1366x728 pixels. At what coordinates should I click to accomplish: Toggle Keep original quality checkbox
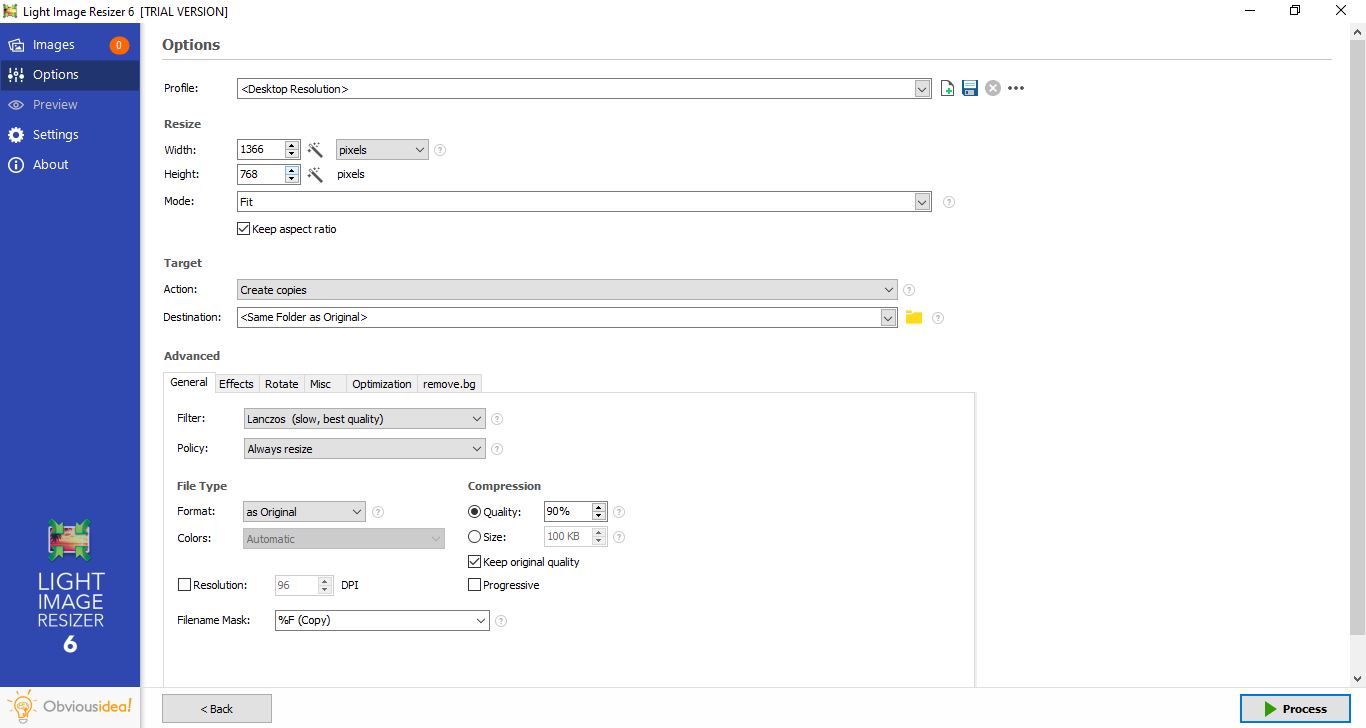pos(474,562)
